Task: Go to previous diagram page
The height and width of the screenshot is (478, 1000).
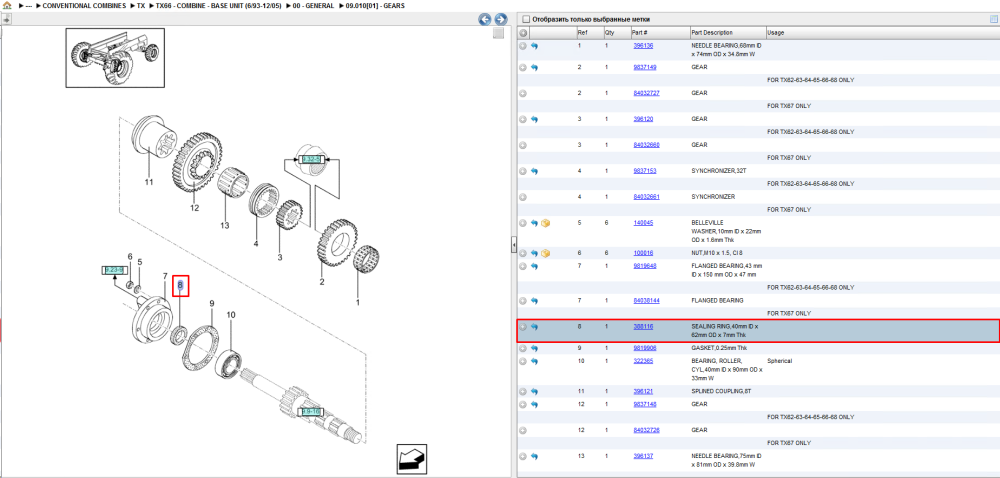Action: pyautogui.click(x=485, y=20)
